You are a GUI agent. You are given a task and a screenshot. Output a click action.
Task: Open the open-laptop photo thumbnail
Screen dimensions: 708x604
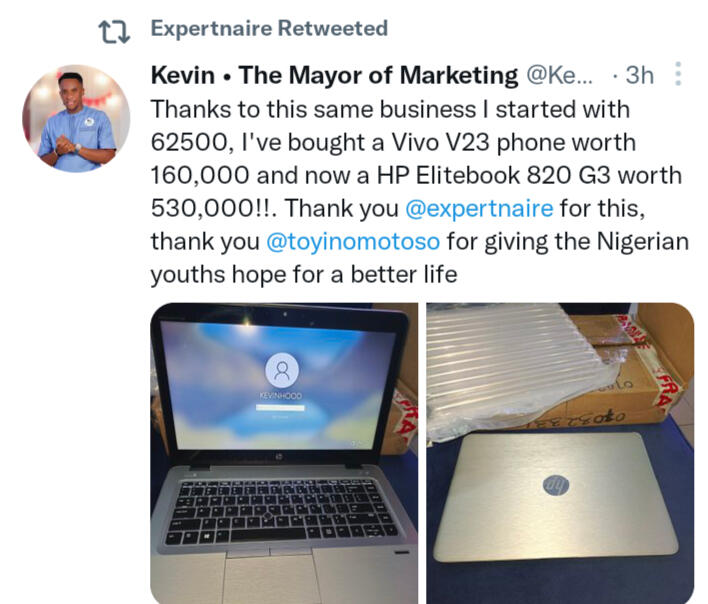click(284, 453)
